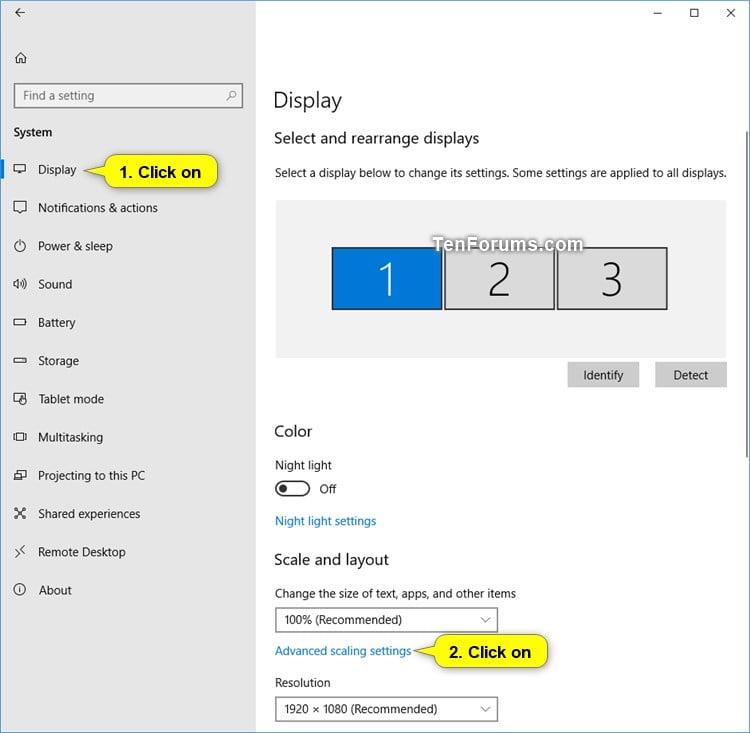This screenshot has height=733, width=750.
Task: Click the Power & sleep icon
Action: tap(20, 246)
